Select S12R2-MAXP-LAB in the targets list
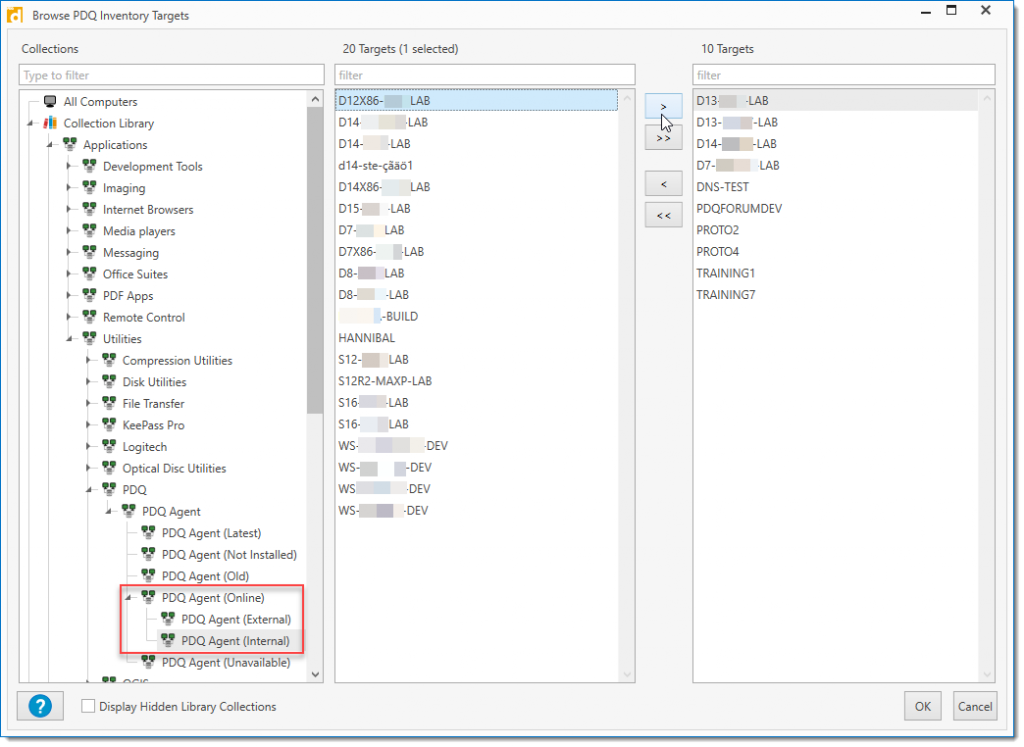 pos(385,381)
